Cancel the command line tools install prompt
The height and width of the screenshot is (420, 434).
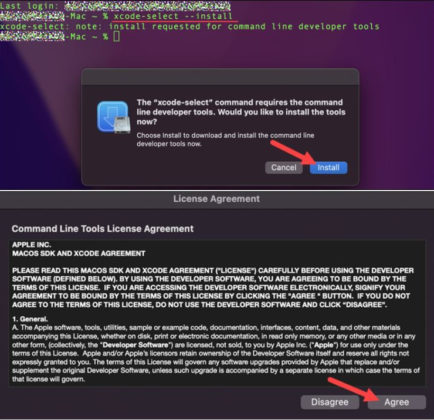pyautogui.click(x=284, y=168)
